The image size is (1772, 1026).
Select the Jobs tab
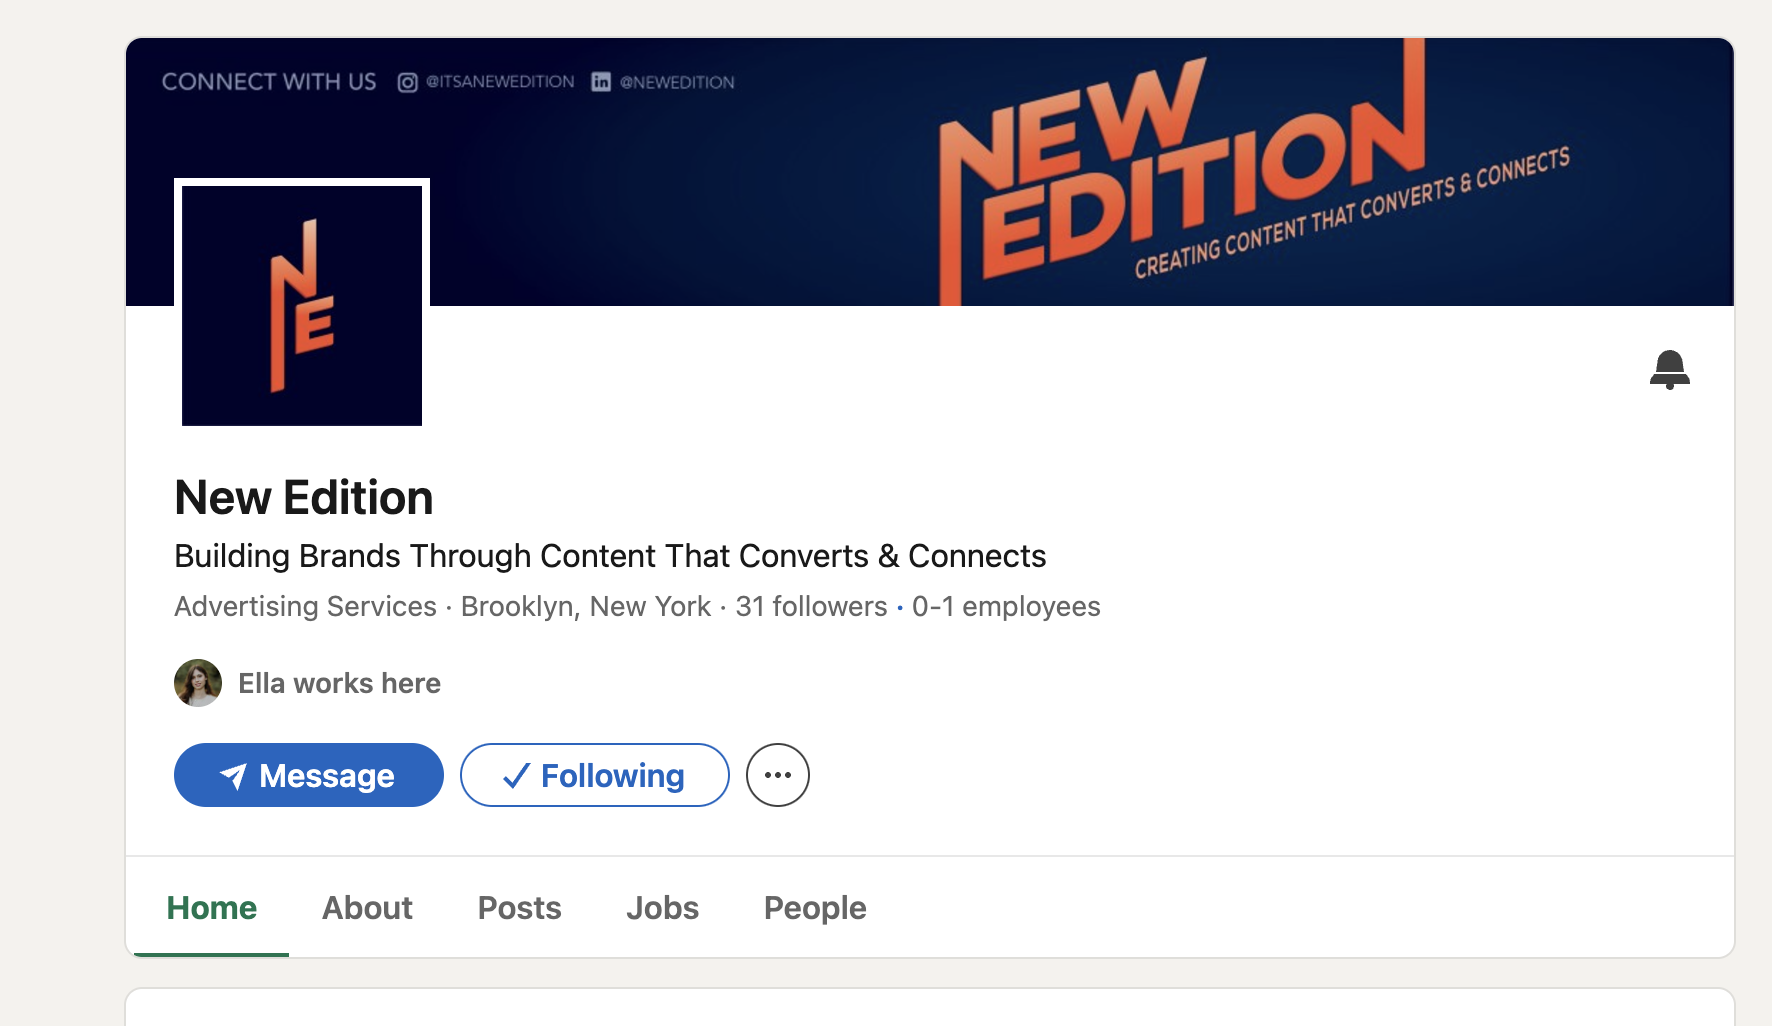click(x=662, y=908)
